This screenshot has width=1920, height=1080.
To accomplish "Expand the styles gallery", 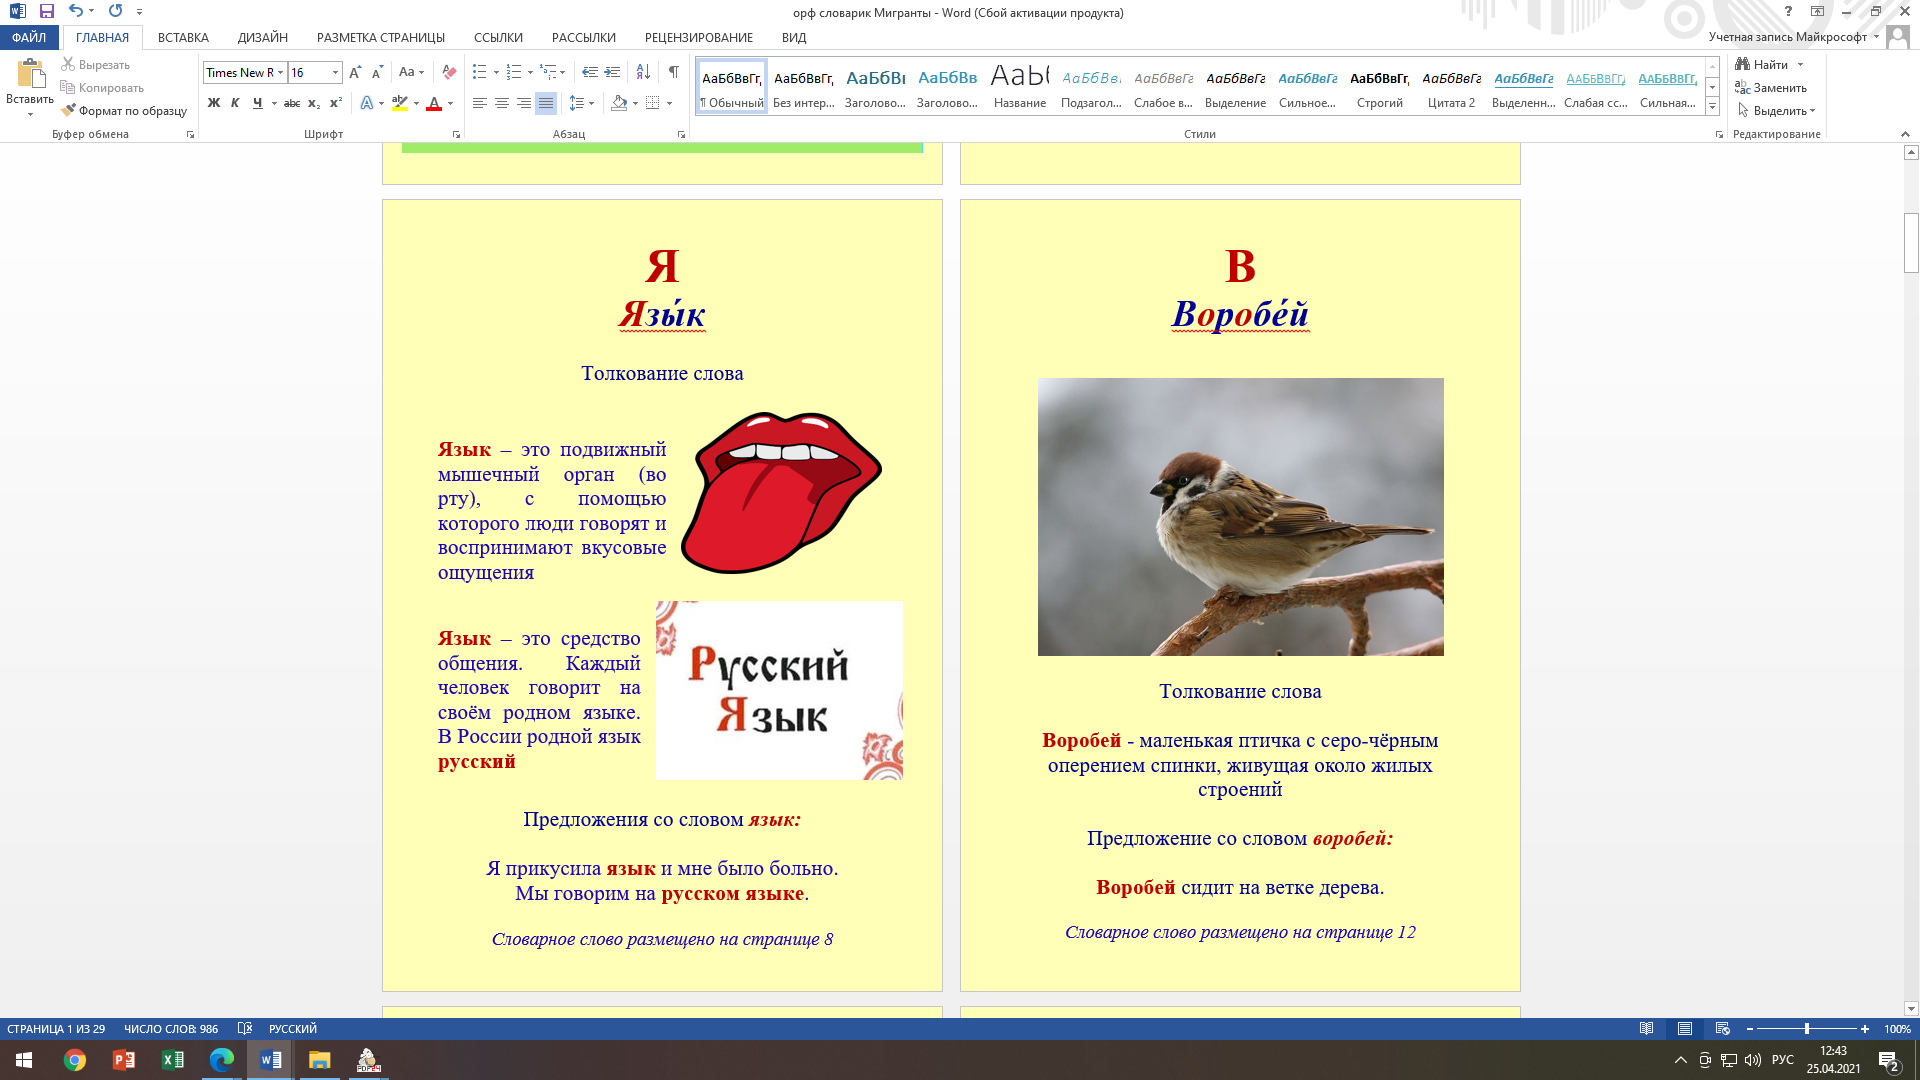I will (1712, 107).
